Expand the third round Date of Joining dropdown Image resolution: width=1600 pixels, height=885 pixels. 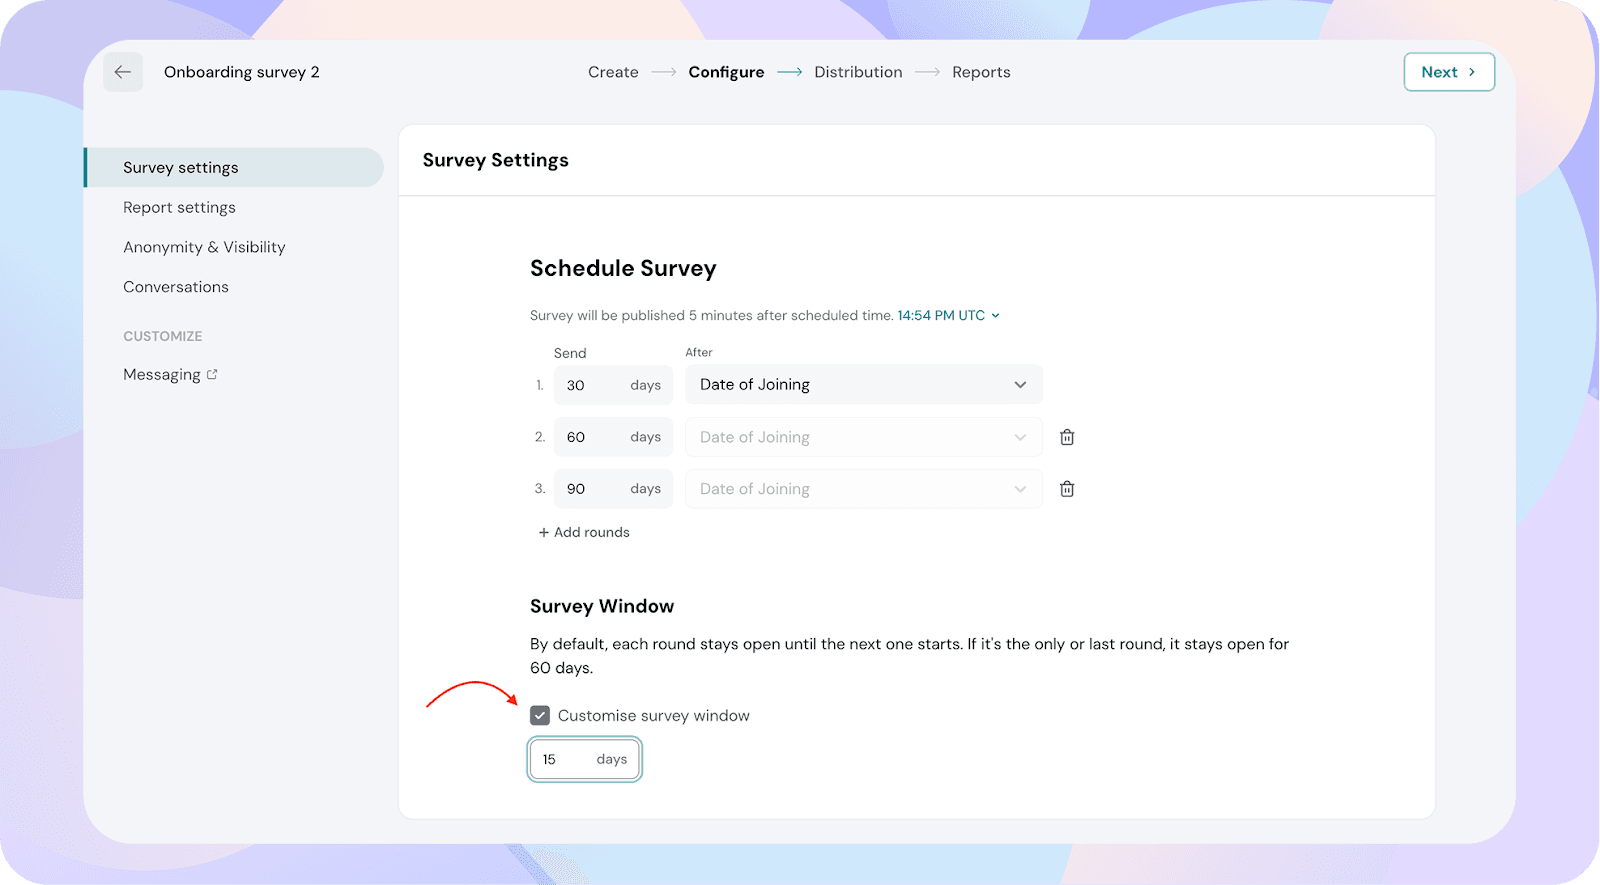(x=863, y=489)
